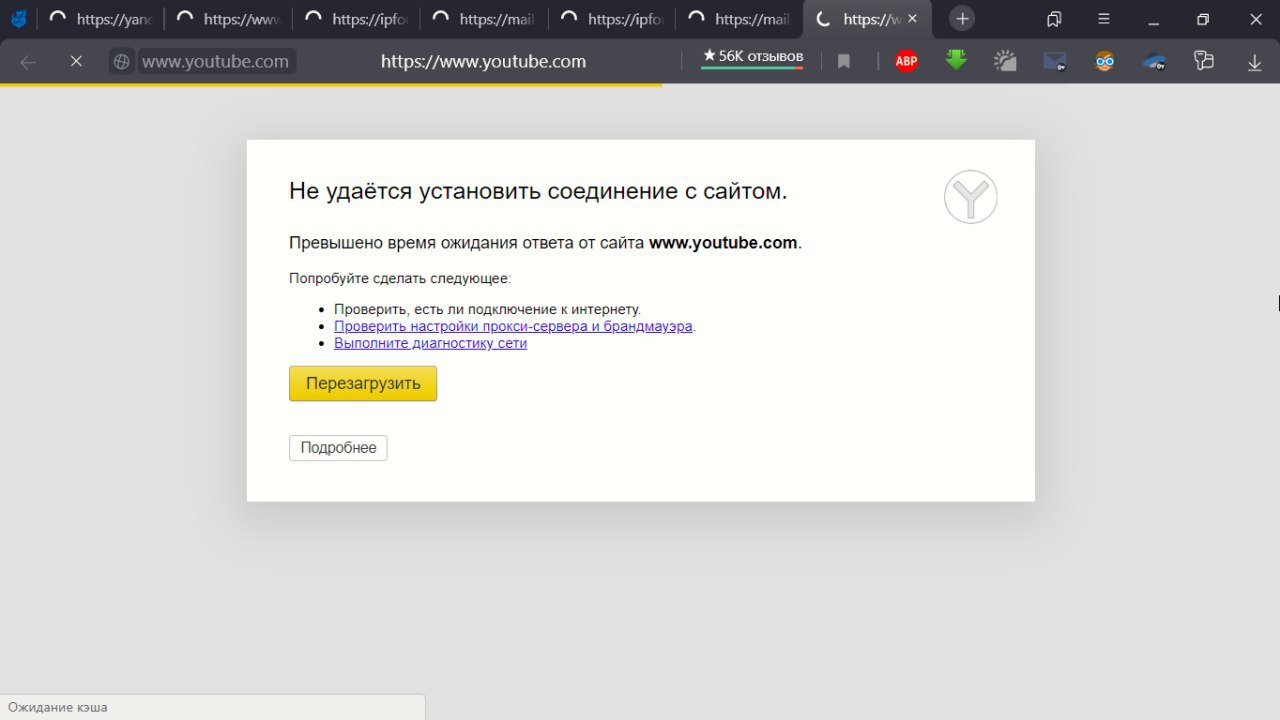
Task: Click the globe site info icon
Action: tap(121, 62)
